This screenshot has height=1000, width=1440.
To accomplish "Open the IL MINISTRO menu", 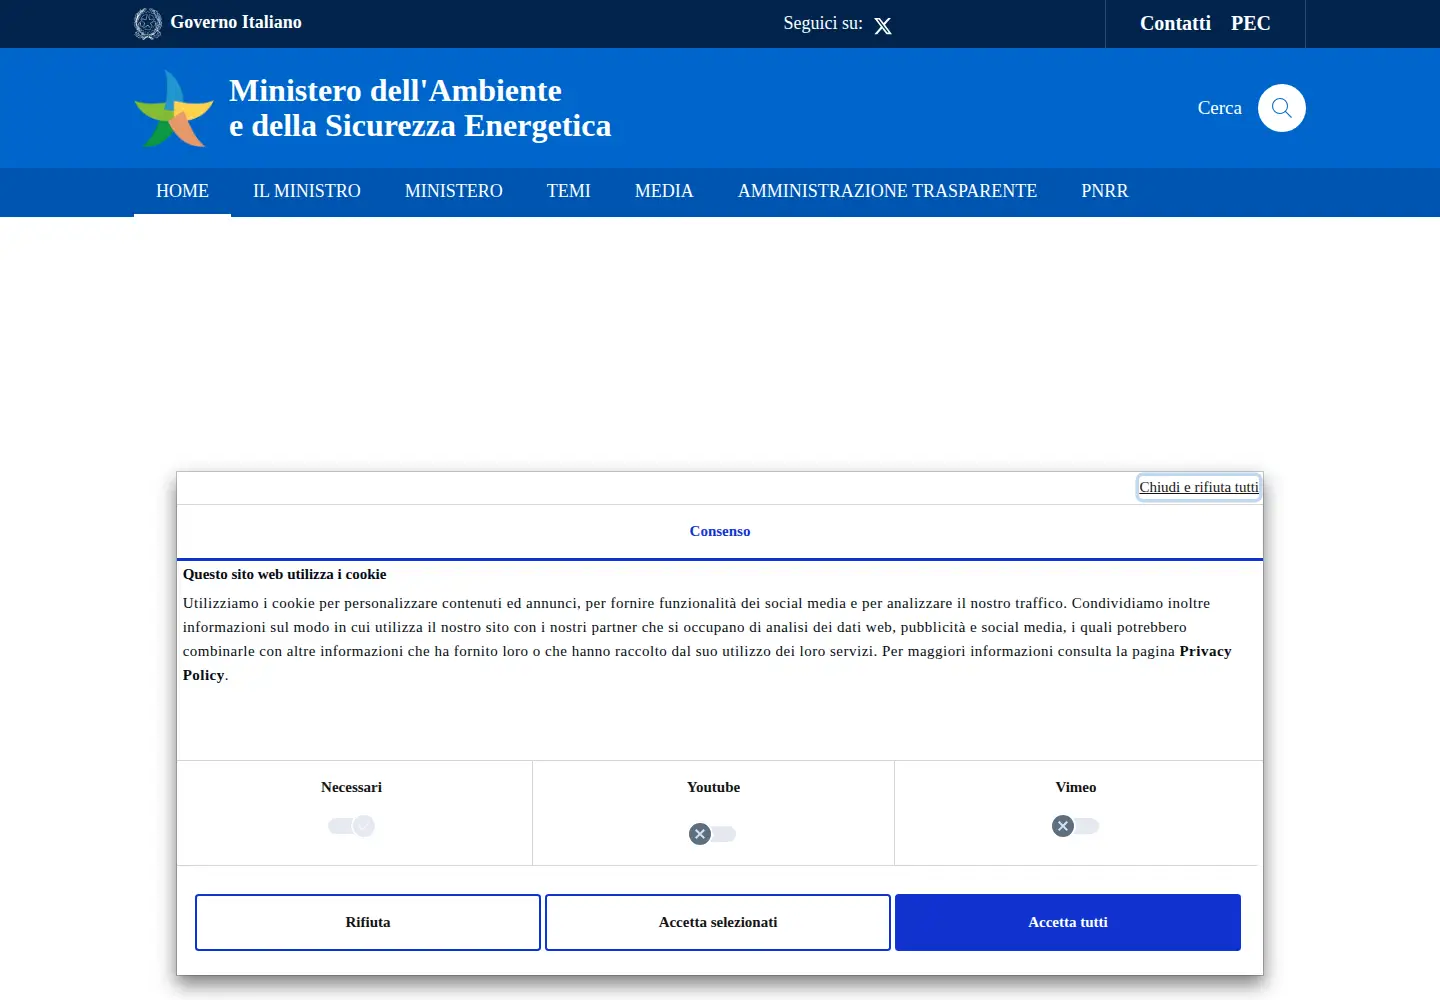I will (x=307, y=191).
